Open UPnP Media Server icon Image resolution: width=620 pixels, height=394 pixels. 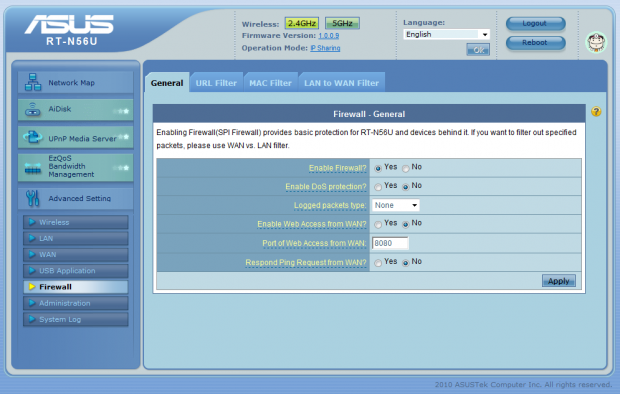point(32,137)
